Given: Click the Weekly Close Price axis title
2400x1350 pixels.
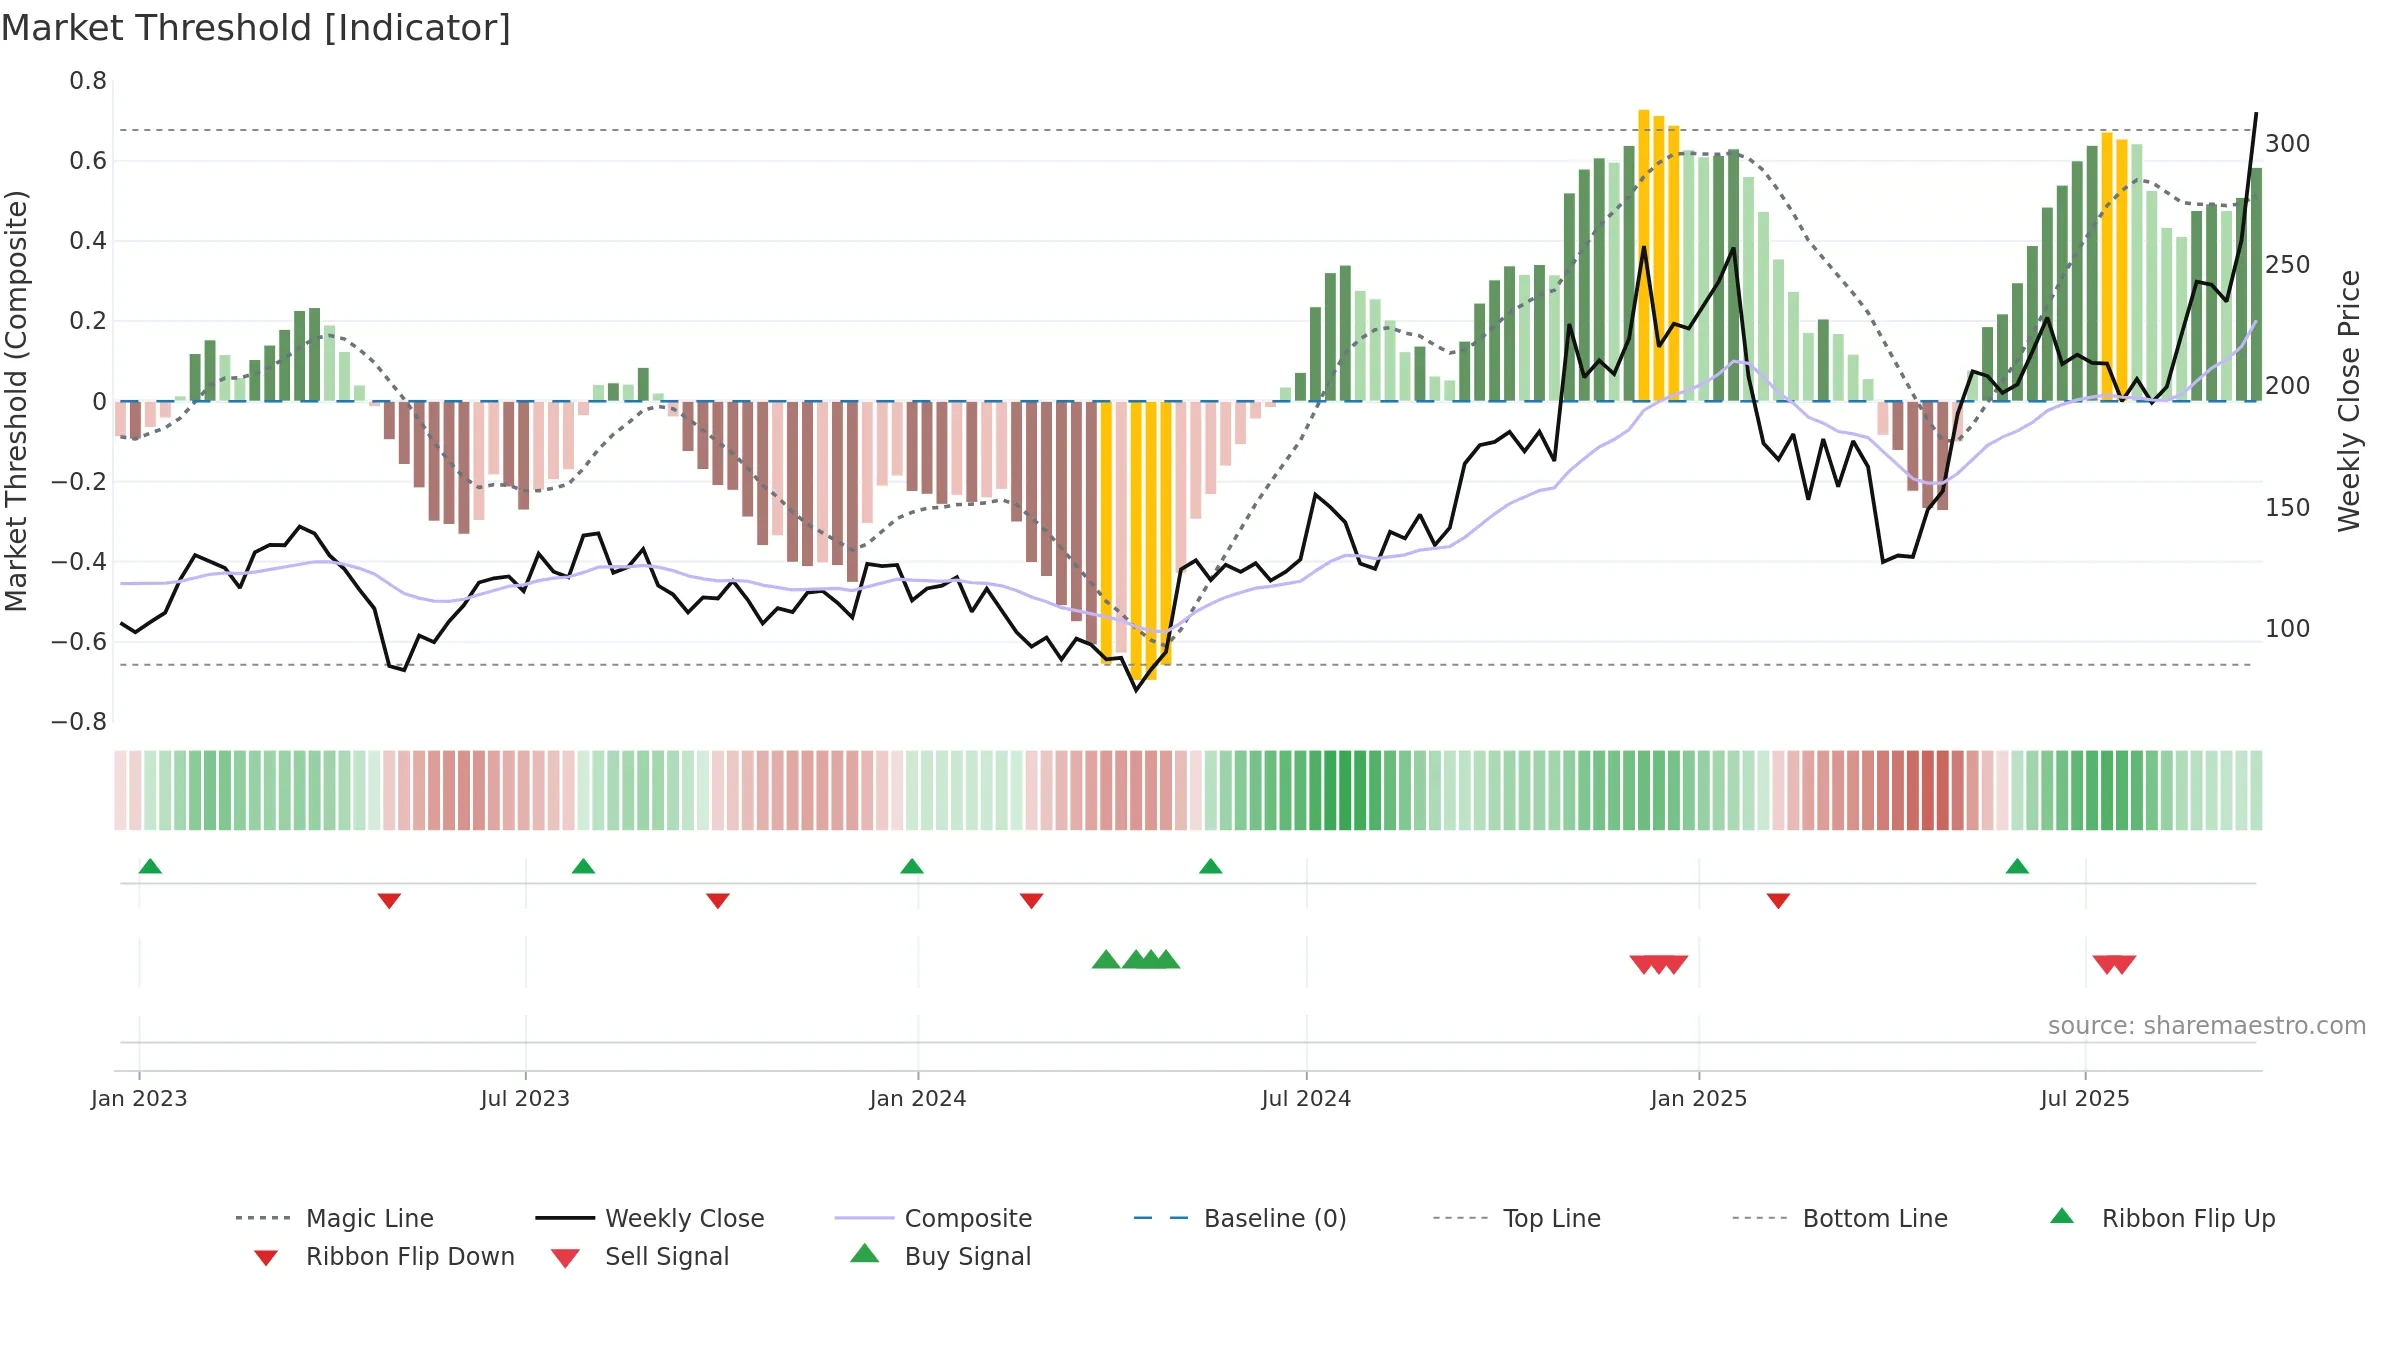Looking at the screenshot, I should click(x=2349, y=401).
